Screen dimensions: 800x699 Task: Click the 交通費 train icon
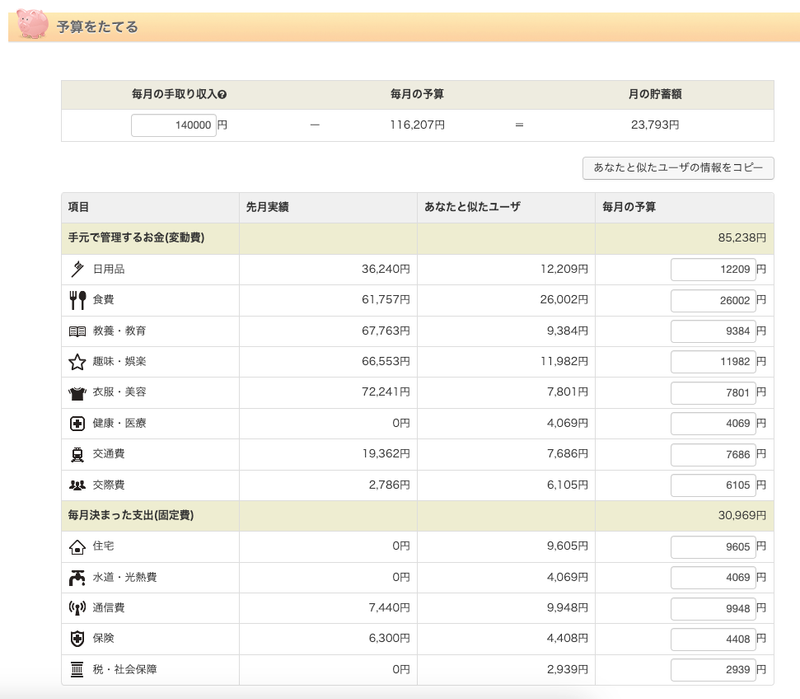(x=77, y=454)
